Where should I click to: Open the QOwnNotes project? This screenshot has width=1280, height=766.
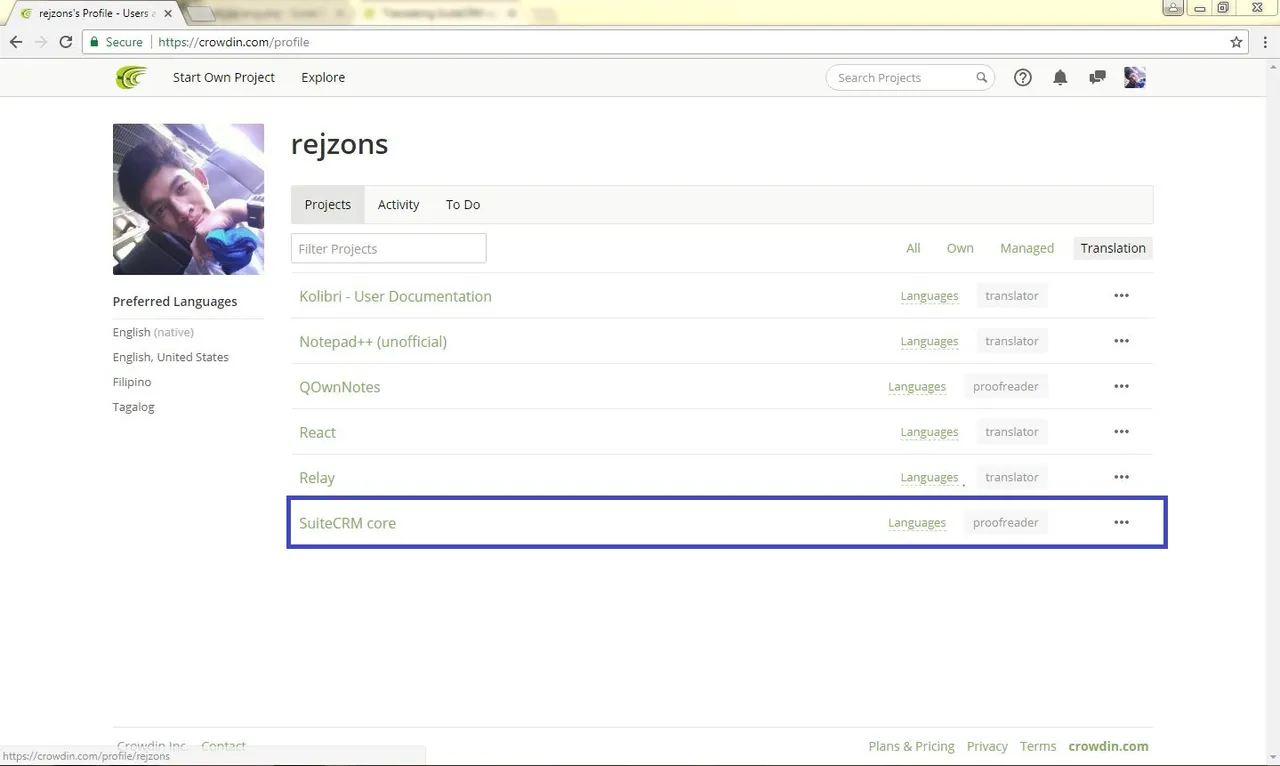pos(340,387)
